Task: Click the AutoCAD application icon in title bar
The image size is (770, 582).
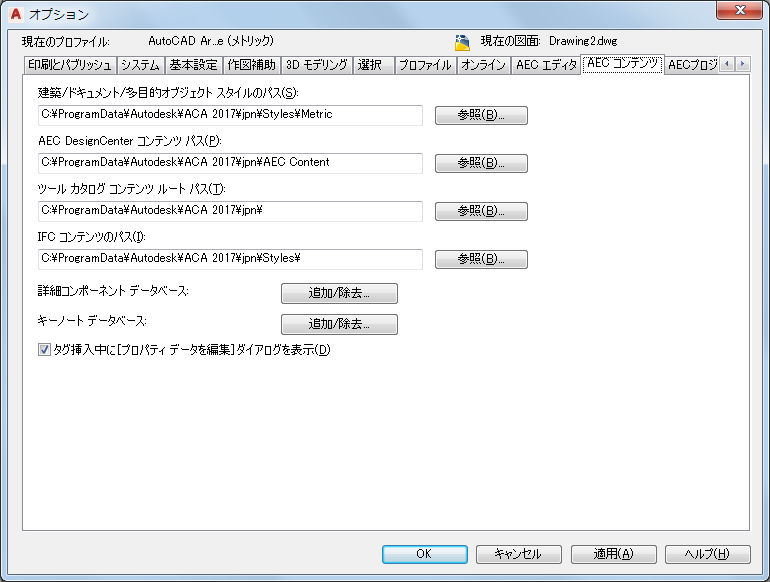Action: pos(16,14)
